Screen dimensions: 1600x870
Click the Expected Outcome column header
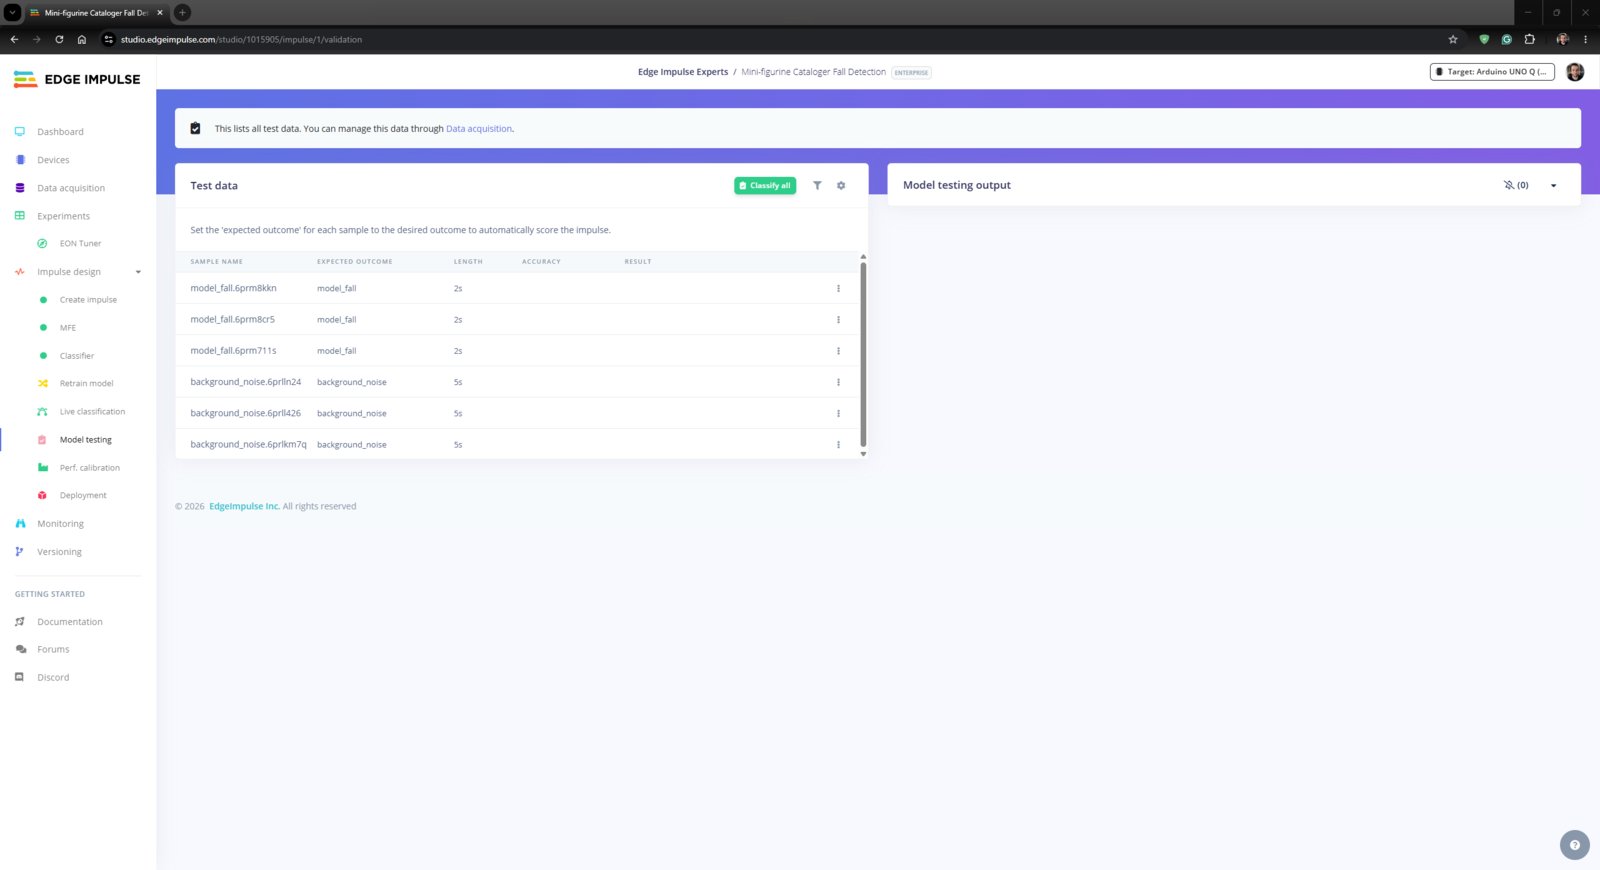(x=354, y=262)
